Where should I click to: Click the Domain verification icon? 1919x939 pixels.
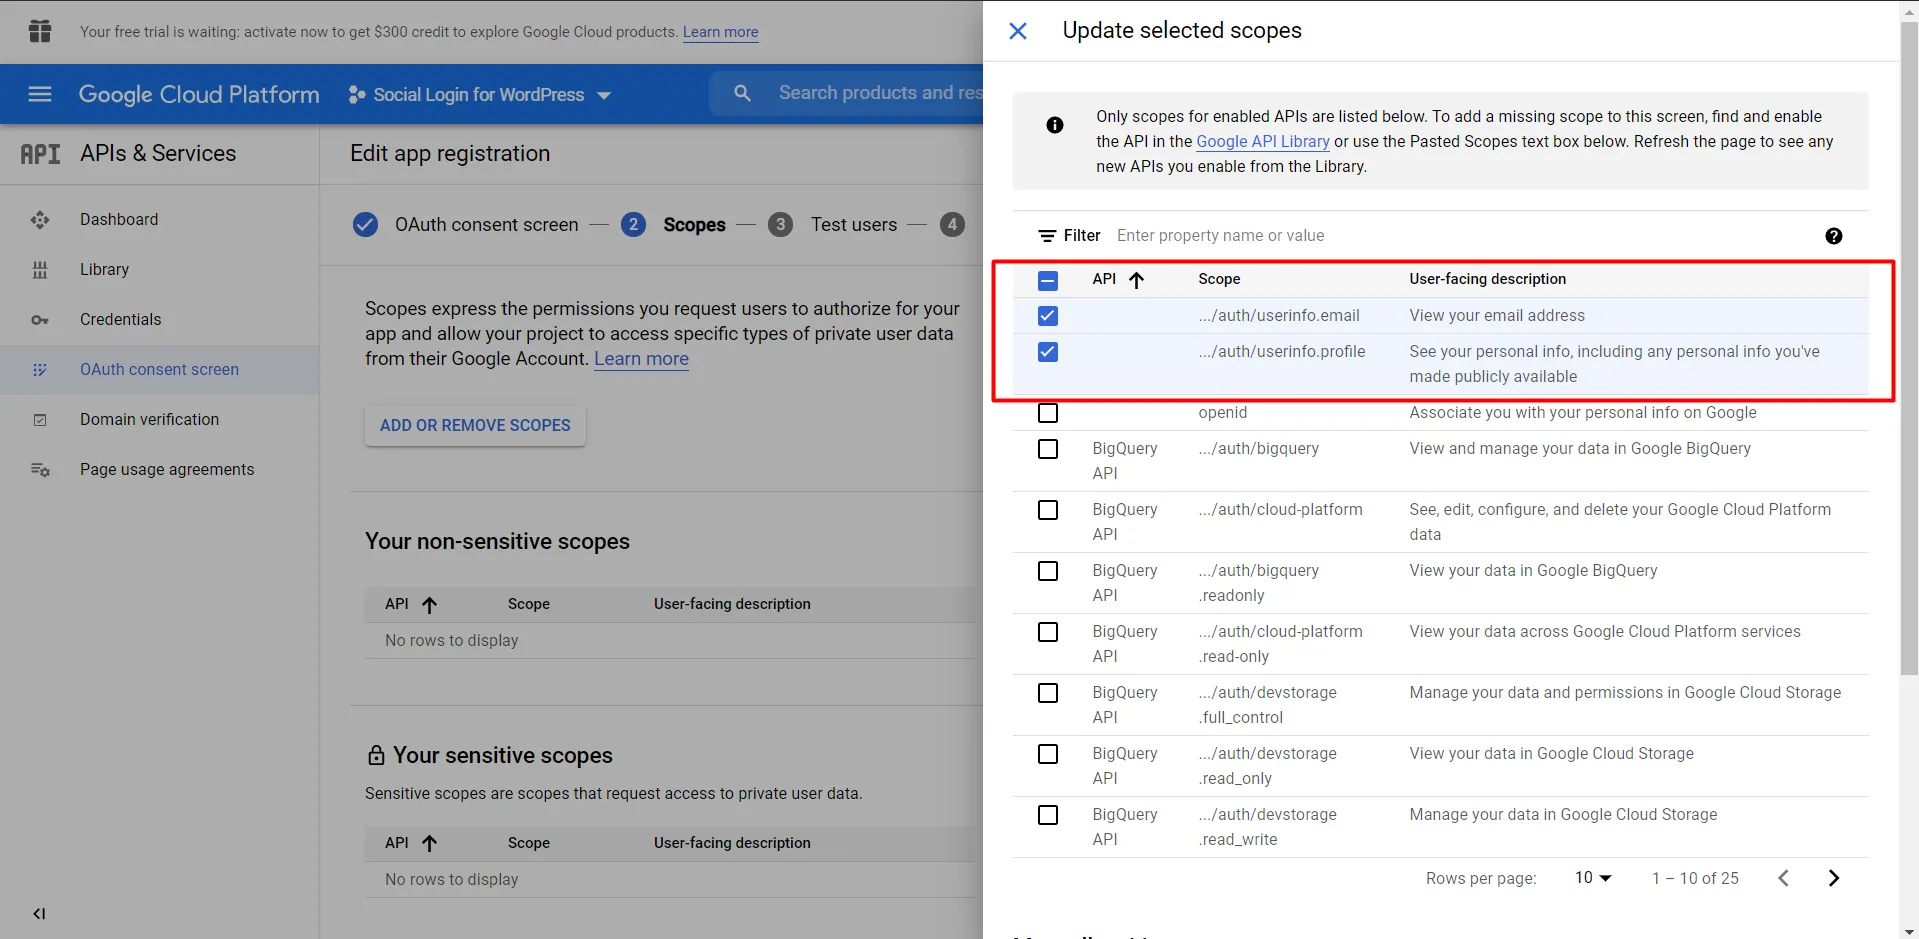[40, 420]
